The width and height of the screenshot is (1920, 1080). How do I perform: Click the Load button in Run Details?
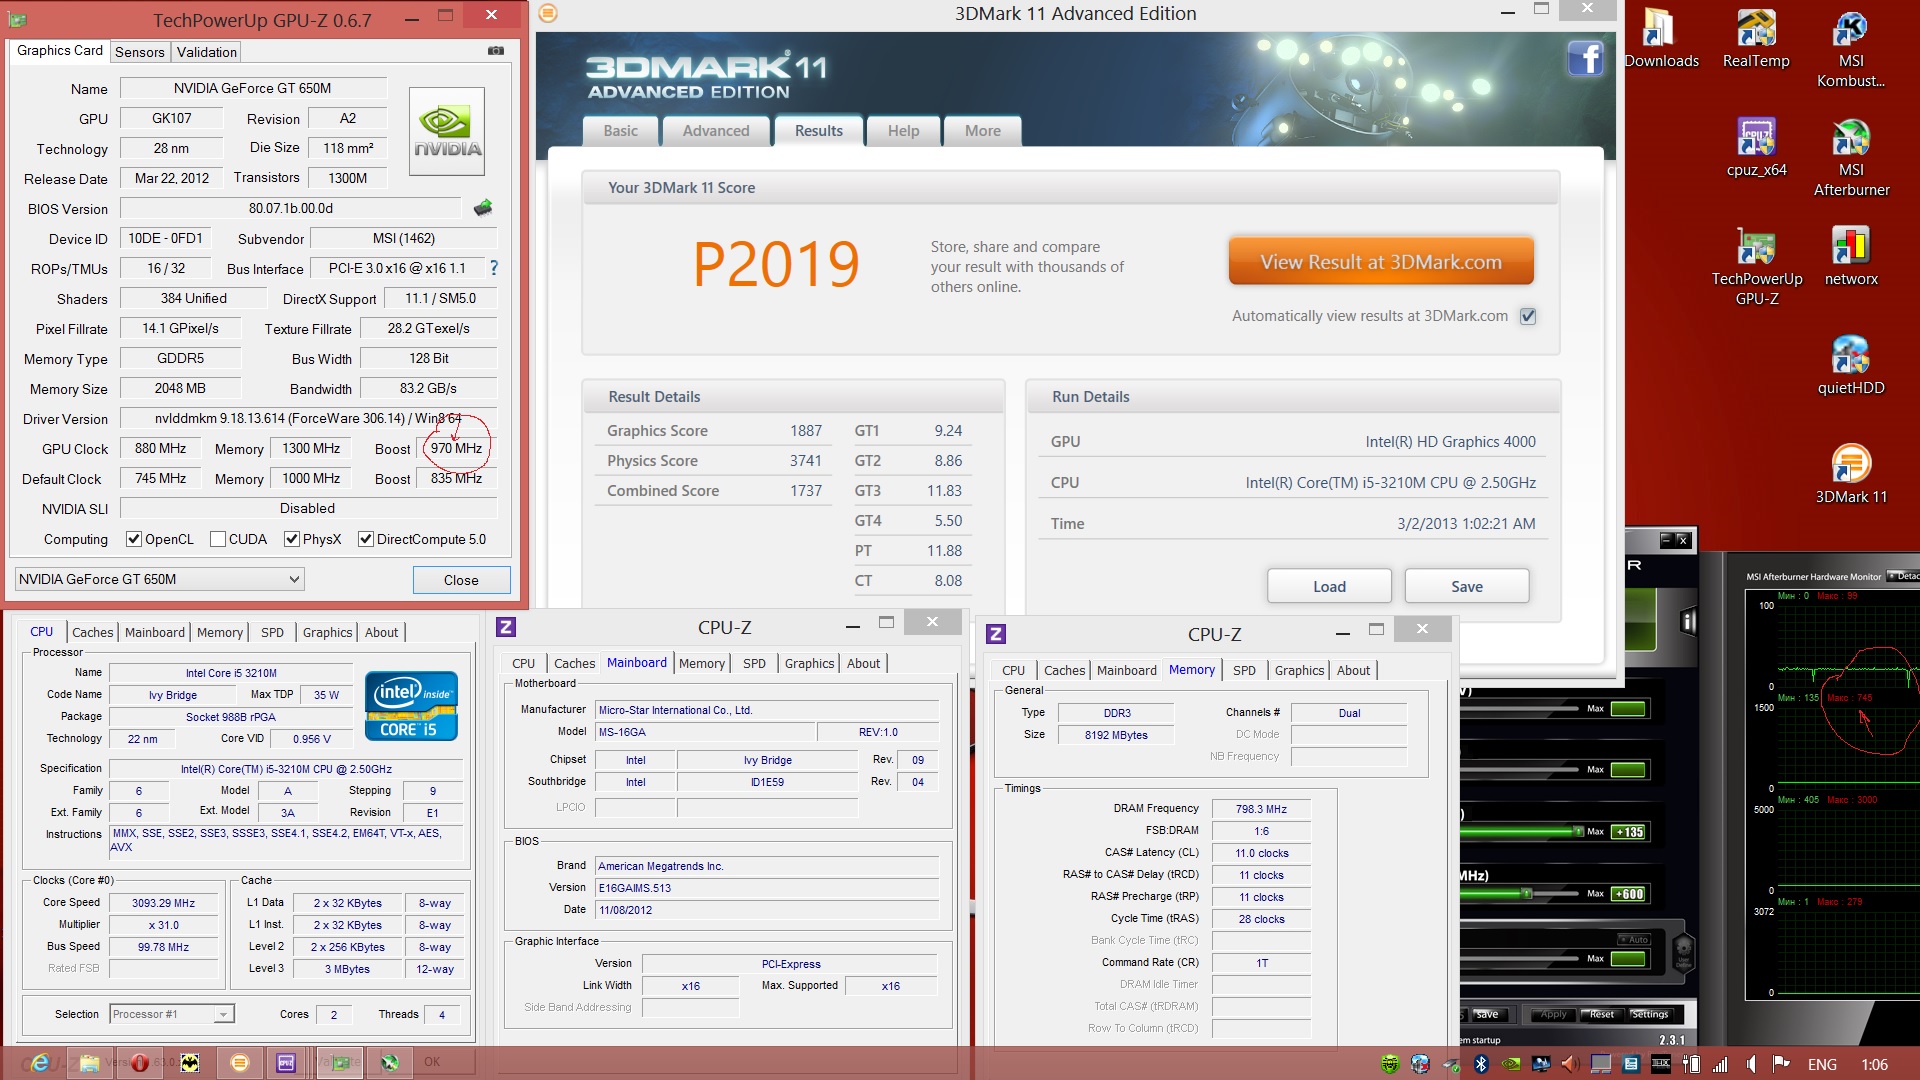pos(1329,586)
